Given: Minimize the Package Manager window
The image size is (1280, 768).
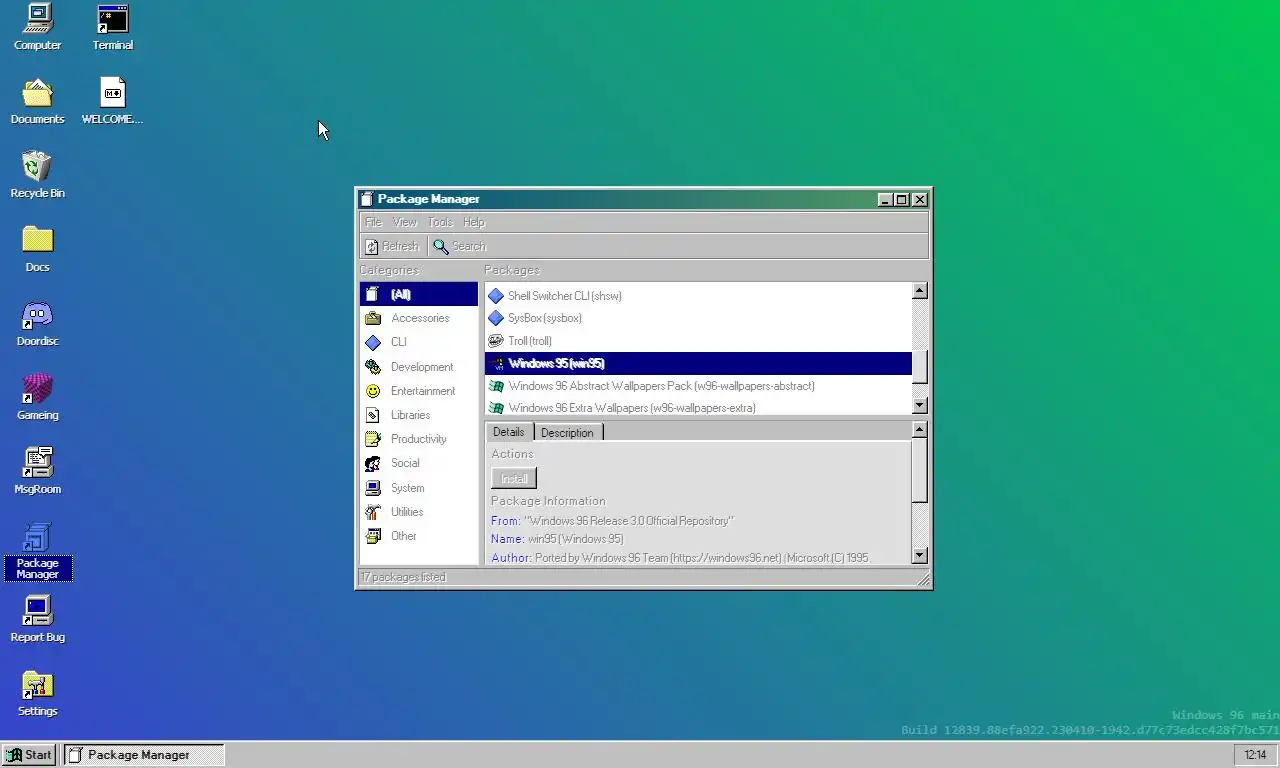Looking at the screenshot, I should point(885,200).
